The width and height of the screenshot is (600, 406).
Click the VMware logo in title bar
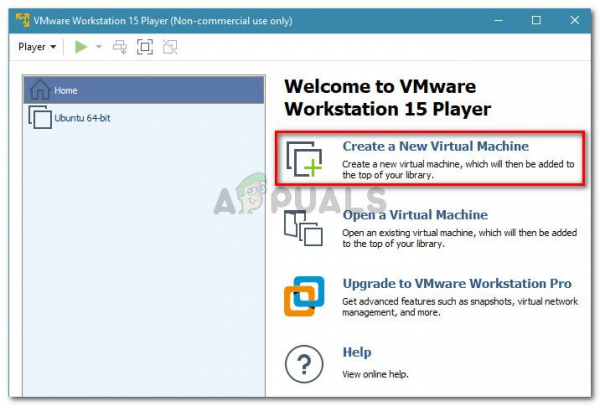(23, 20)
